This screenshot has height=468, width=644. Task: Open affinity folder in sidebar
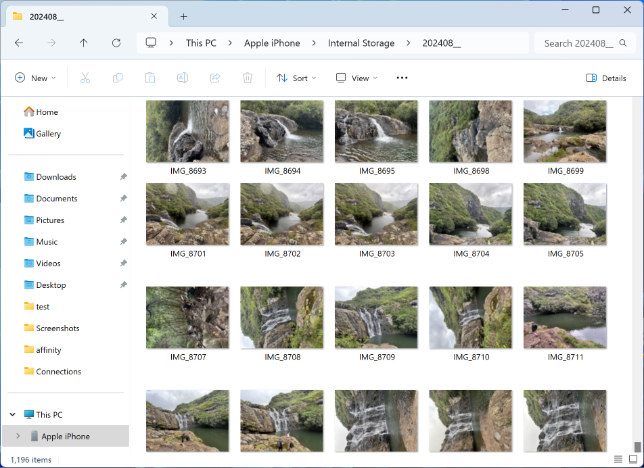pos(42,350)
